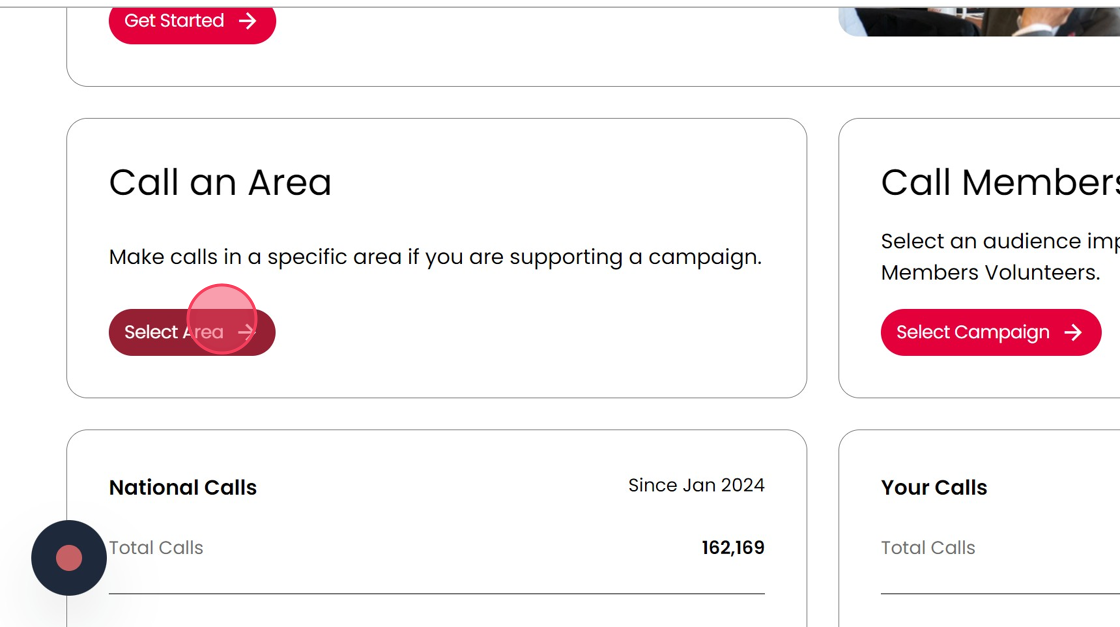Screen dimensions: 1120x627
Task: Click the red dot inside the floating button
Action: [x=69, y=558]
